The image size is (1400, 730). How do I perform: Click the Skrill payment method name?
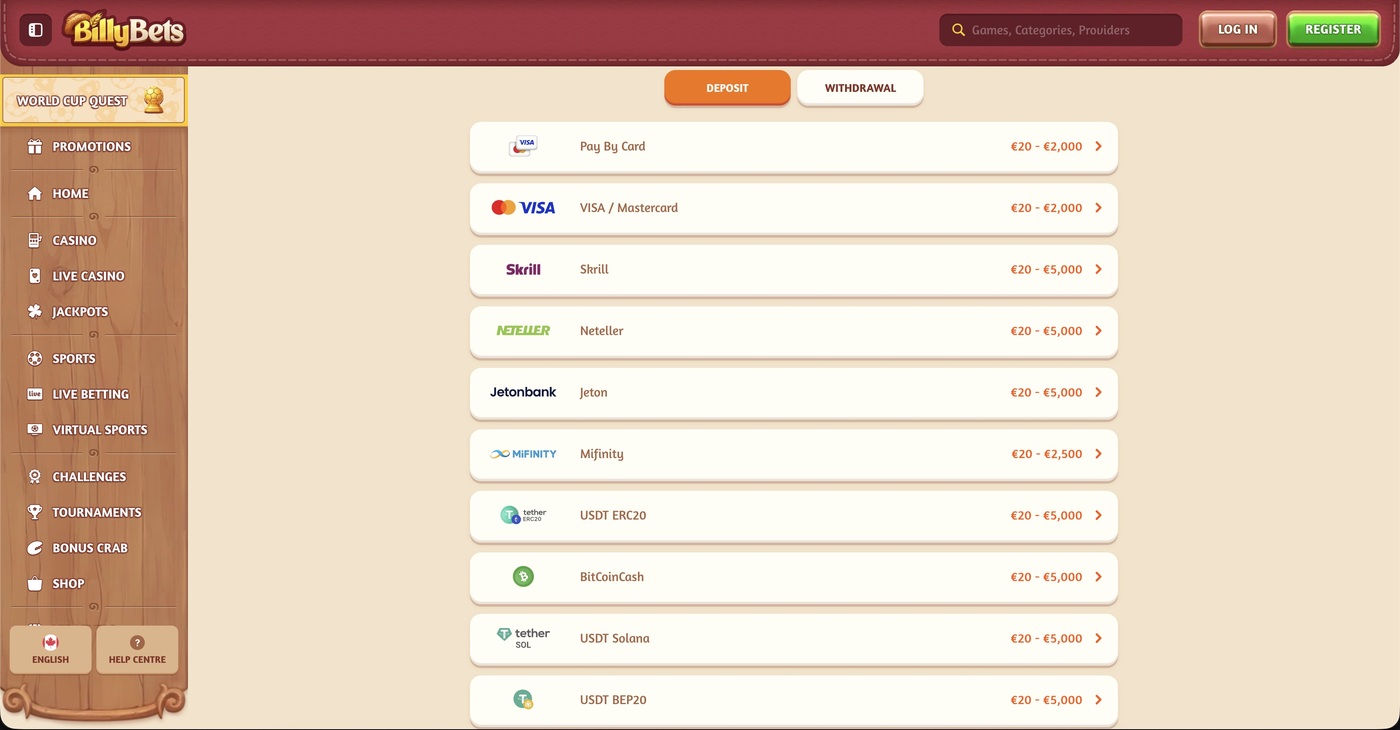tap(594, 269)
